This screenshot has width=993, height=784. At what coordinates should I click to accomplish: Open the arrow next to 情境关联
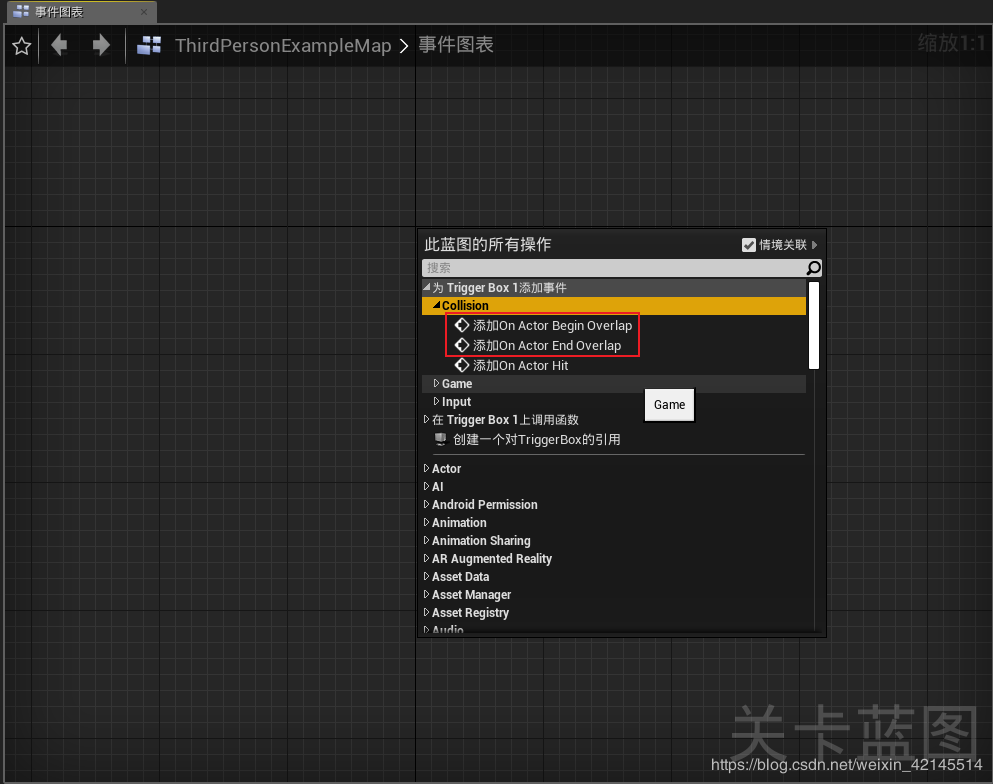pyautogui.click(x=814, y=245)
